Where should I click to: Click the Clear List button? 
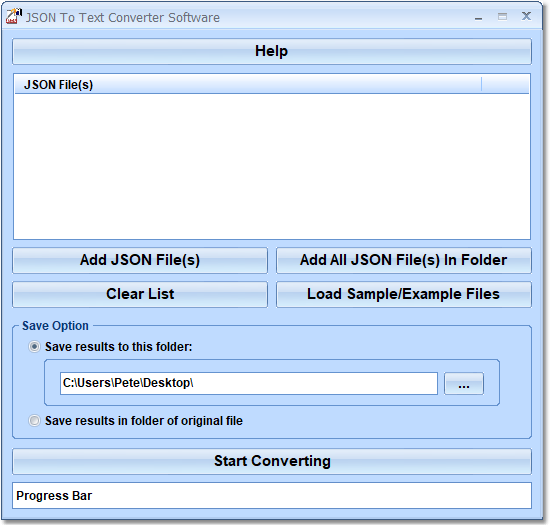tap(140, 294)
